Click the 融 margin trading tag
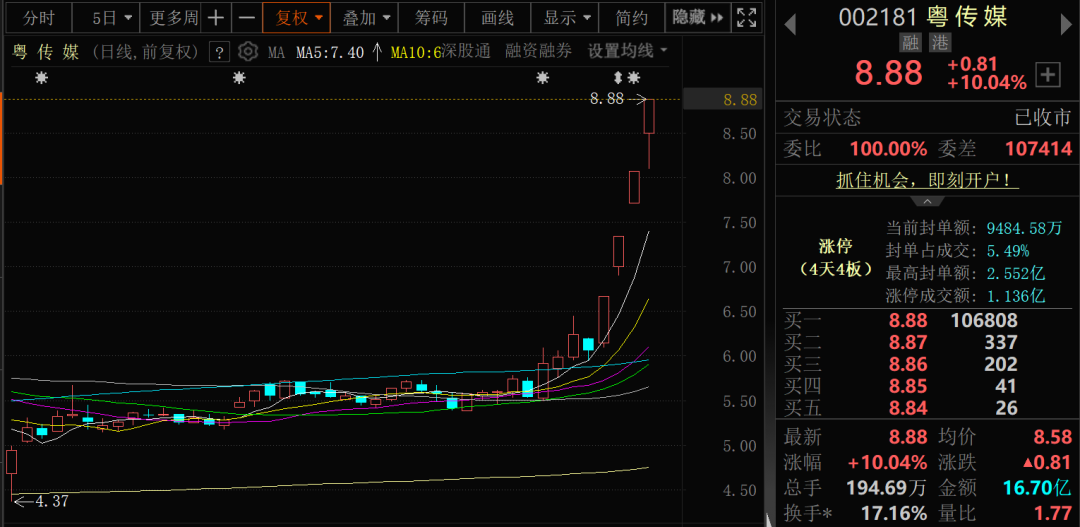The width and height of the screenshot is (1080, 527). 910,43
